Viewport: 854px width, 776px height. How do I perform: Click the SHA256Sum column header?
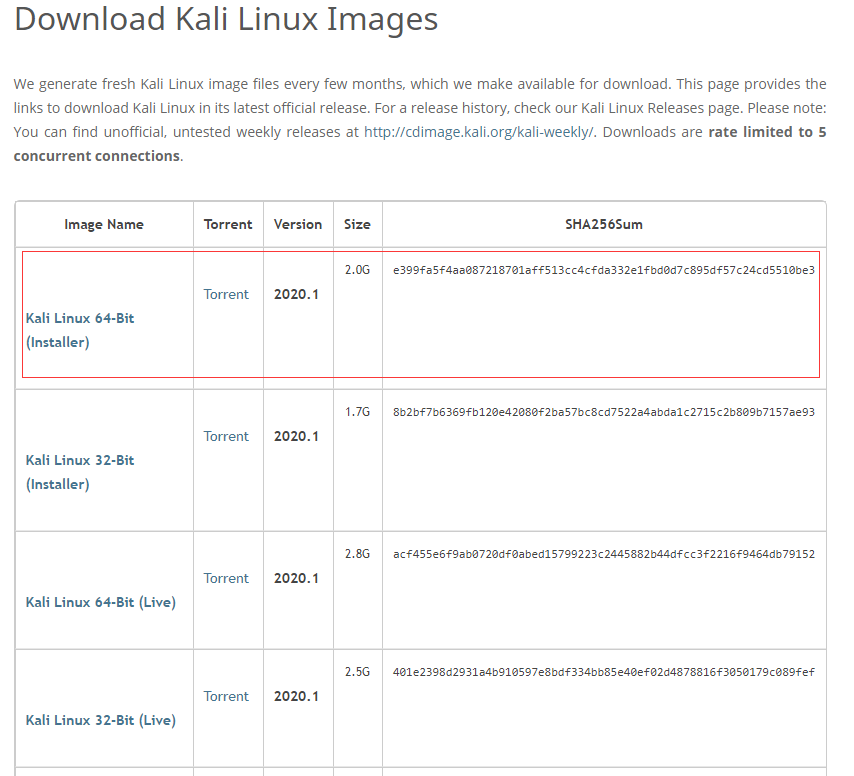point(604,224)
